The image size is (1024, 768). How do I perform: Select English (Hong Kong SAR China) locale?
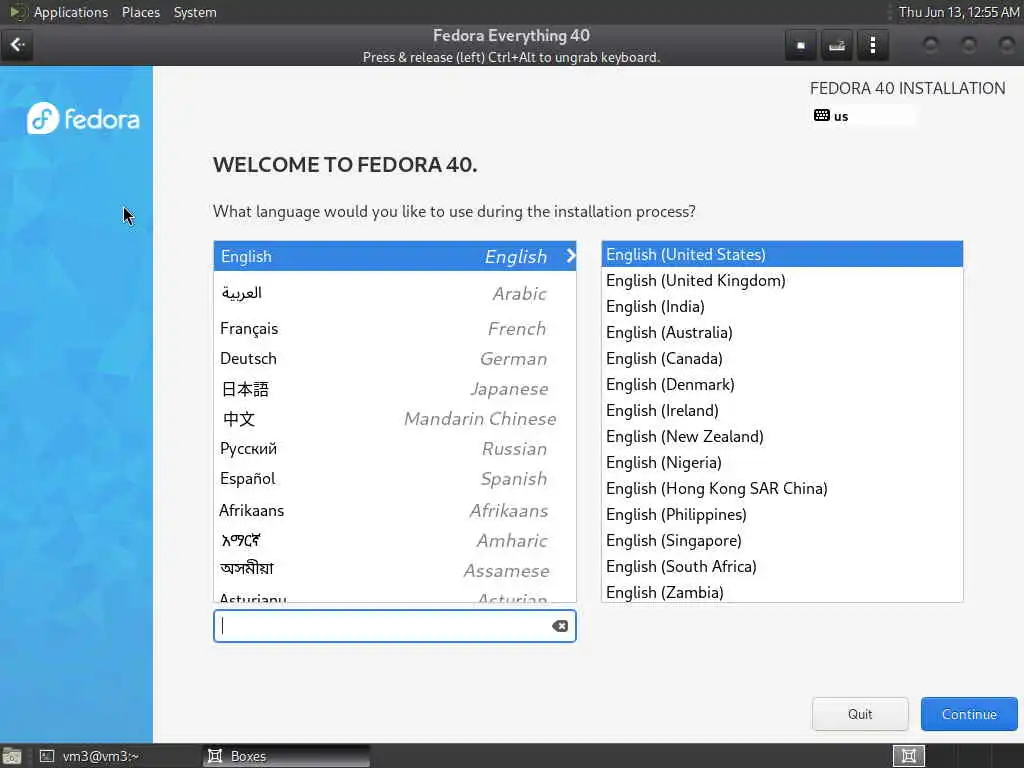coord(782,488)
